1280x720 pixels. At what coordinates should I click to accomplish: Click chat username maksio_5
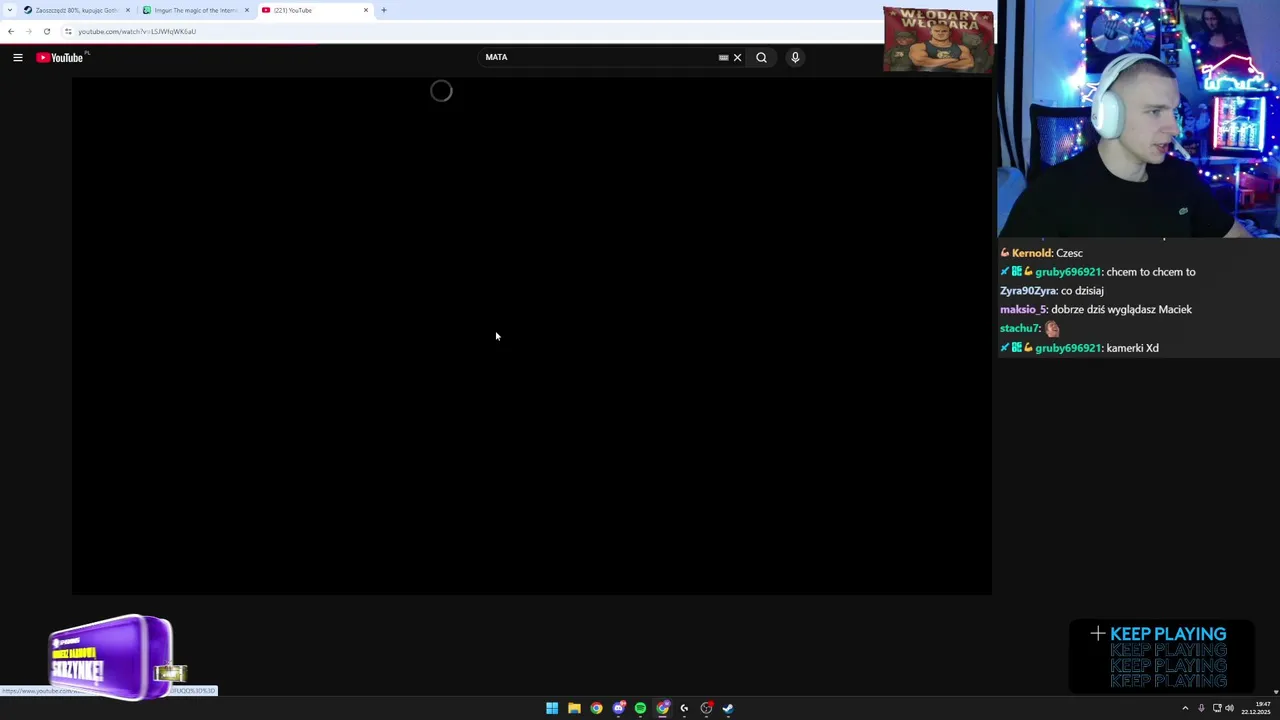(x=1023, y=310)
